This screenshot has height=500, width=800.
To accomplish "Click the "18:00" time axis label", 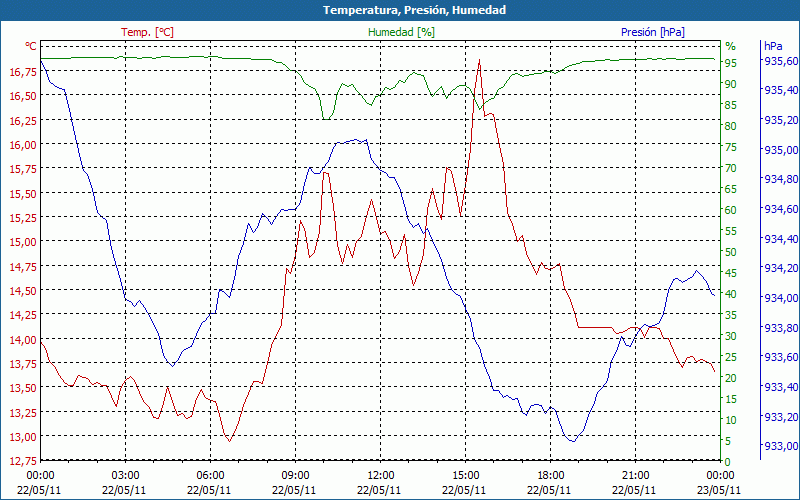I will (x=550, y=476).
